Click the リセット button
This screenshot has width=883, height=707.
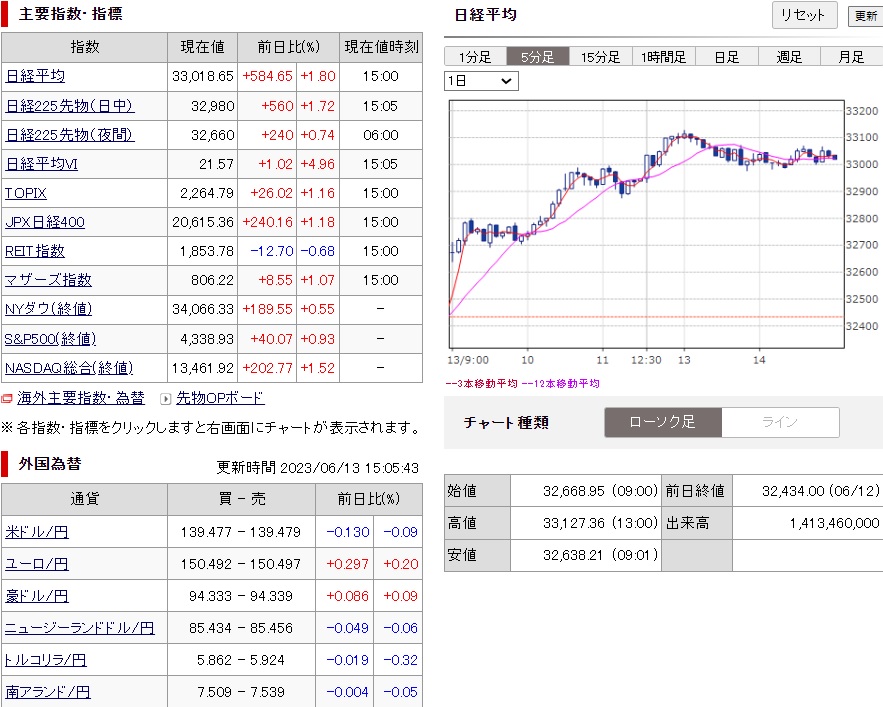point(804,15)
